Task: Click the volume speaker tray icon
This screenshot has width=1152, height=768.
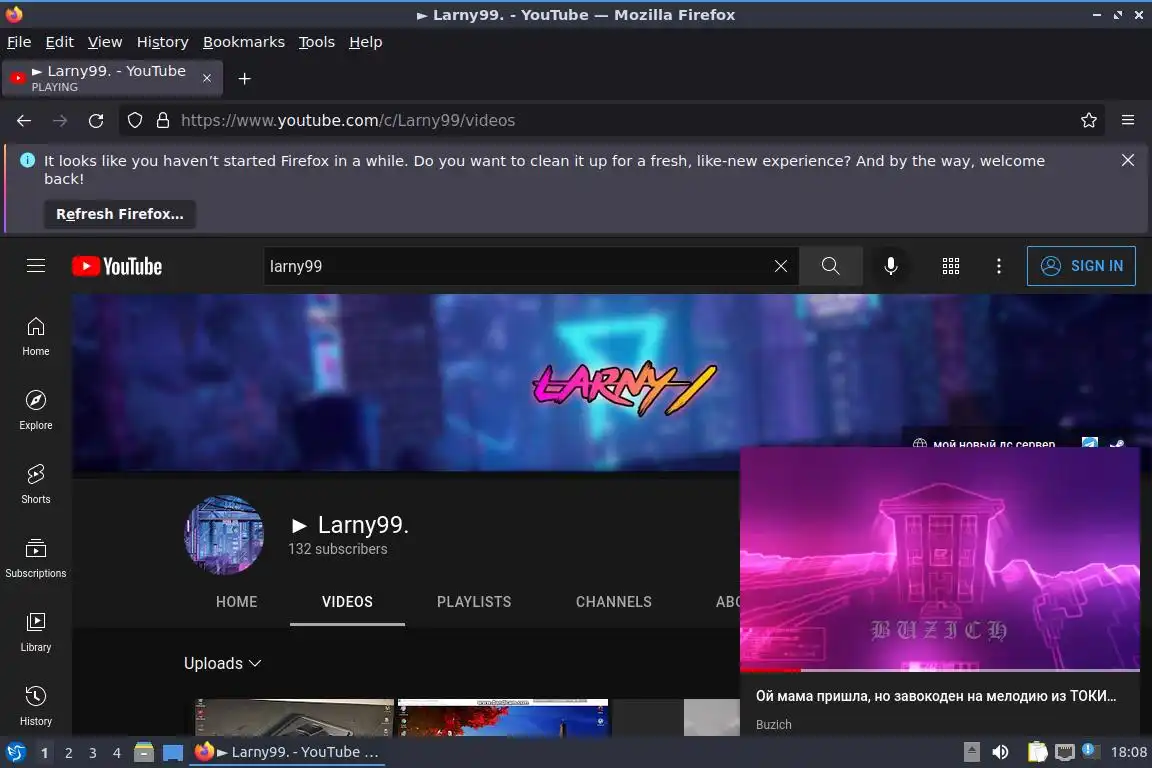Action: pyautogui.click(x=1000, y=752)
